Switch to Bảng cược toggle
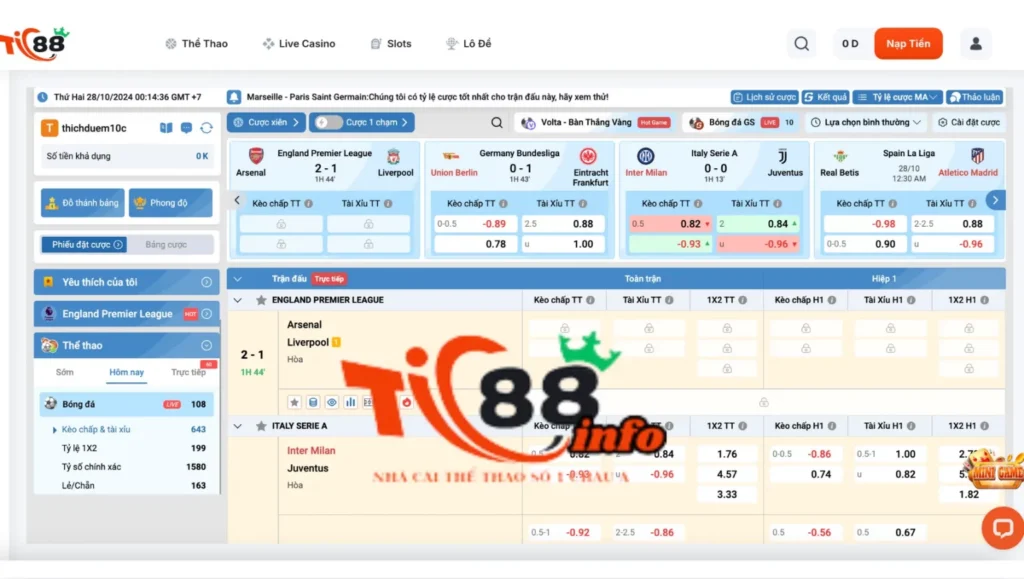The image size is (1024, 579). pyautogui.click(x=167, y=245)
